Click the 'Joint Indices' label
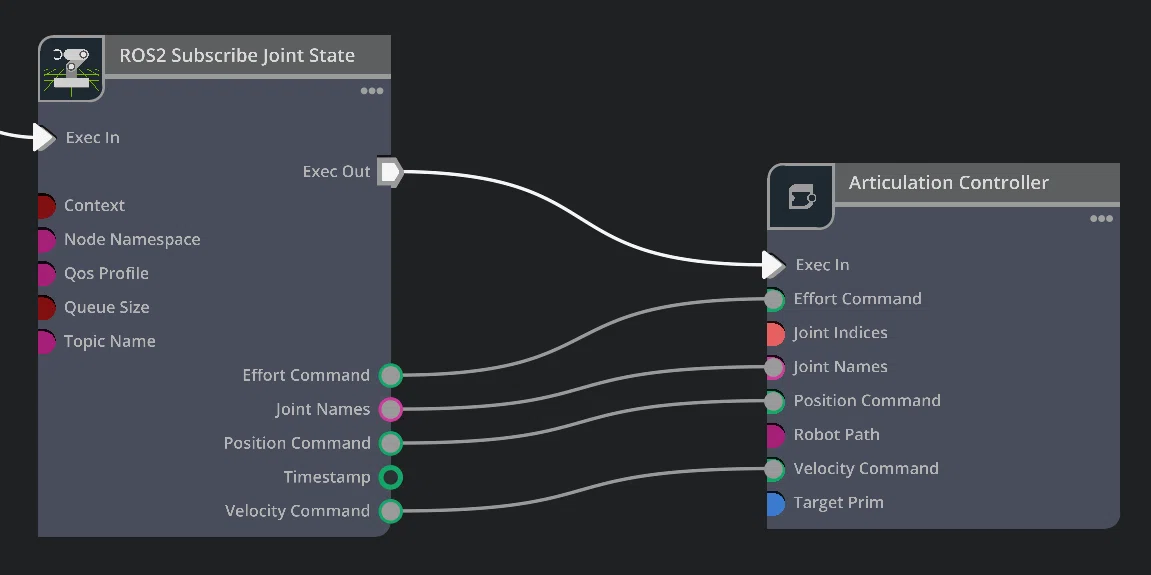Screen dimensions: 1151x575 point(840,333)
